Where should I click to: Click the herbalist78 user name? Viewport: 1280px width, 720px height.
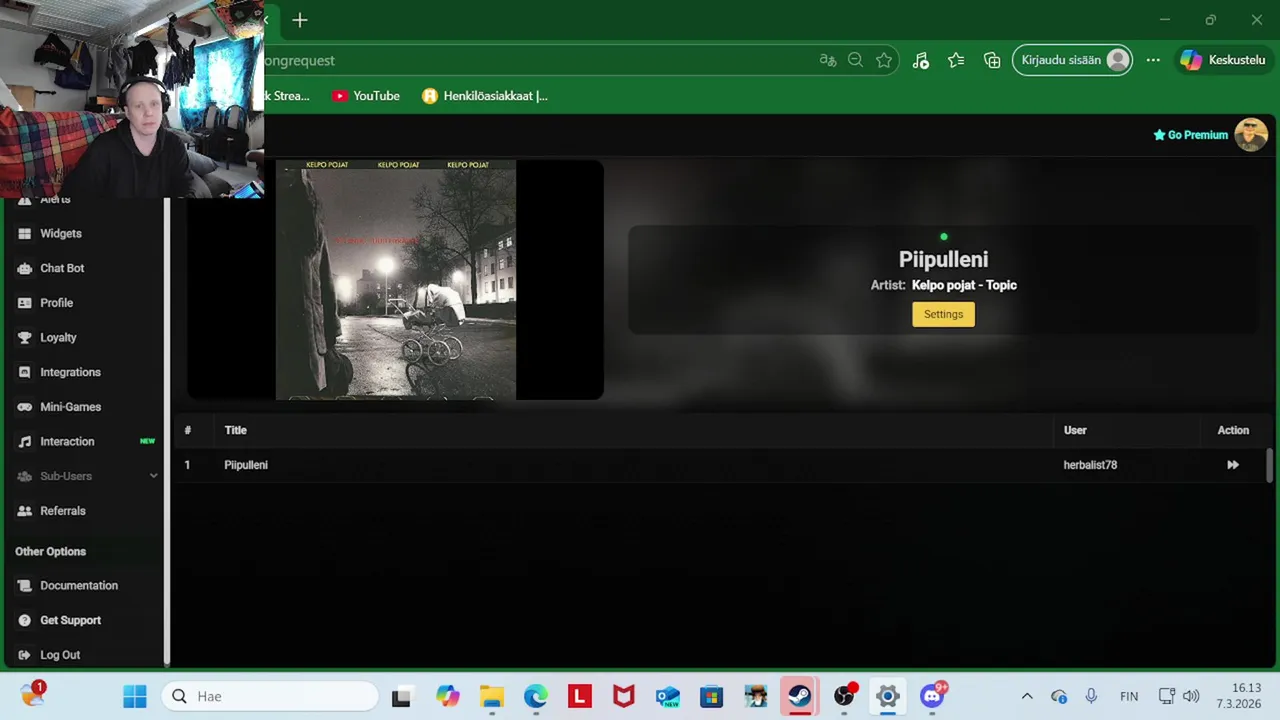1090,465
